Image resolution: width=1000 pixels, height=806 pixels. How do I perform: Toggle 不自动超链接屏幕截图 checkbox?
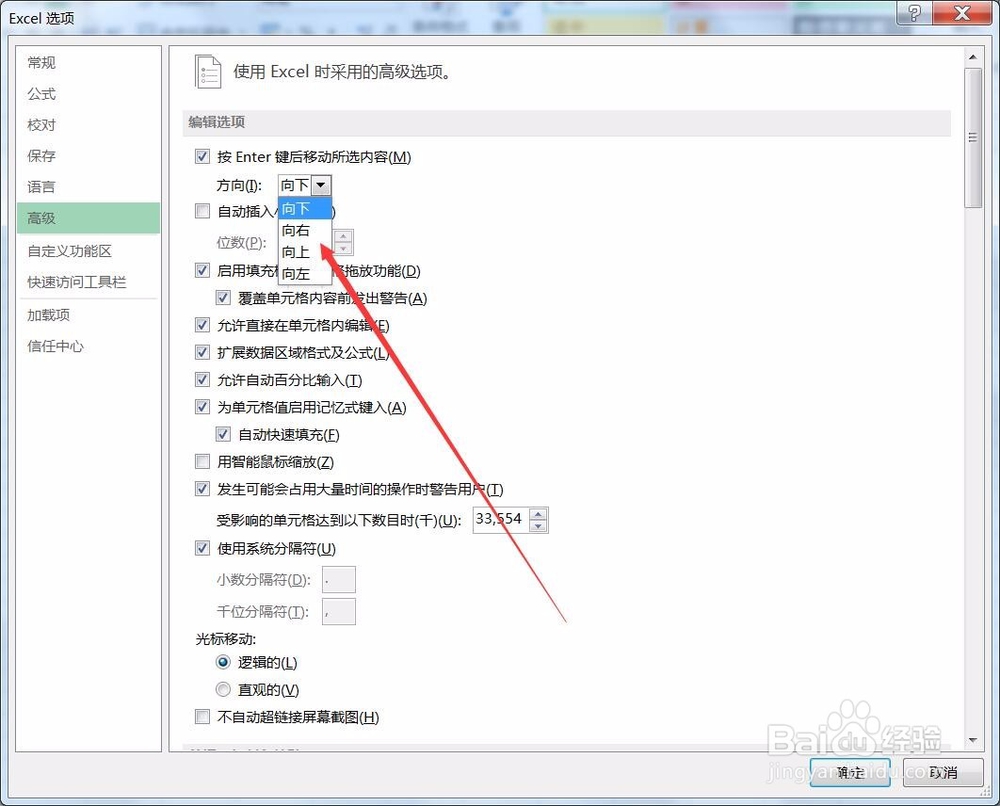point(202,717)
